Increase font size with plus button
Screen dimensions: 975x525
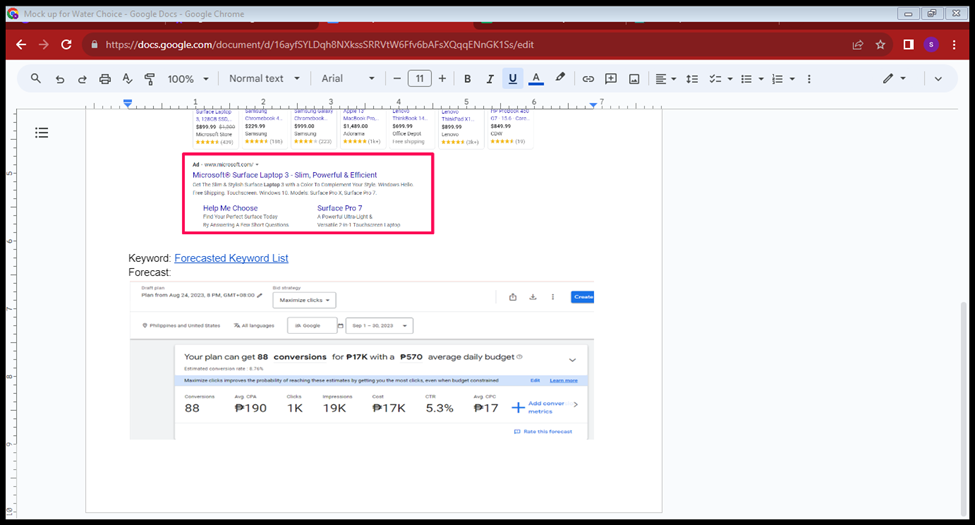pos(442,78)
